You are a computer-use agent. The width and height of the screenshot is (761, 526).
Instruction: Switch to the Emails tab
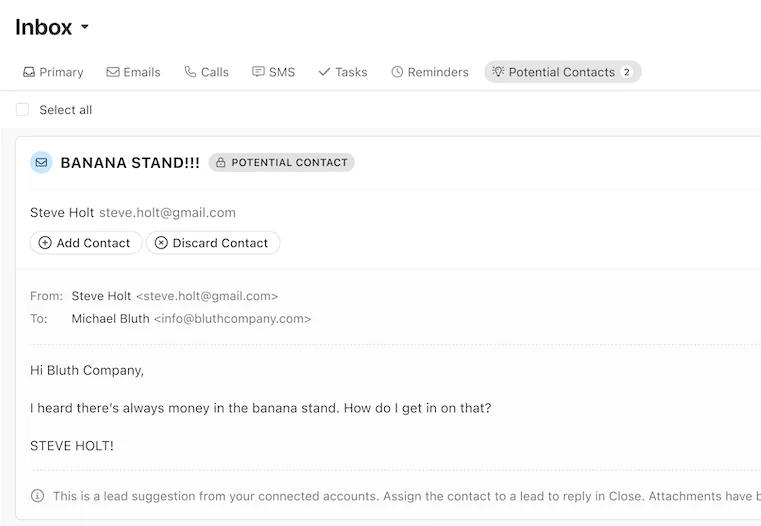(133, 72)
